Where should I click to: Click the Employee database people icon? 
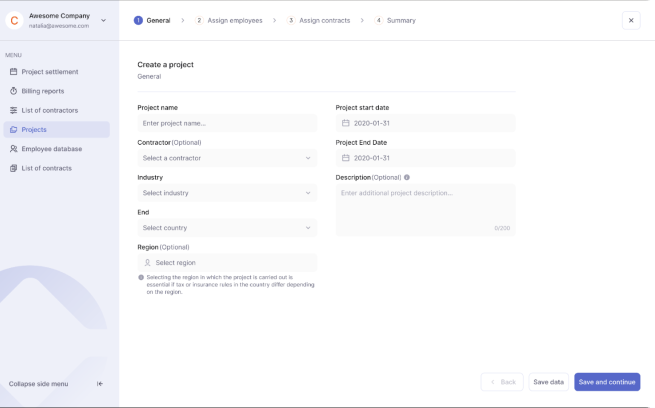click(x=13, y=149)
